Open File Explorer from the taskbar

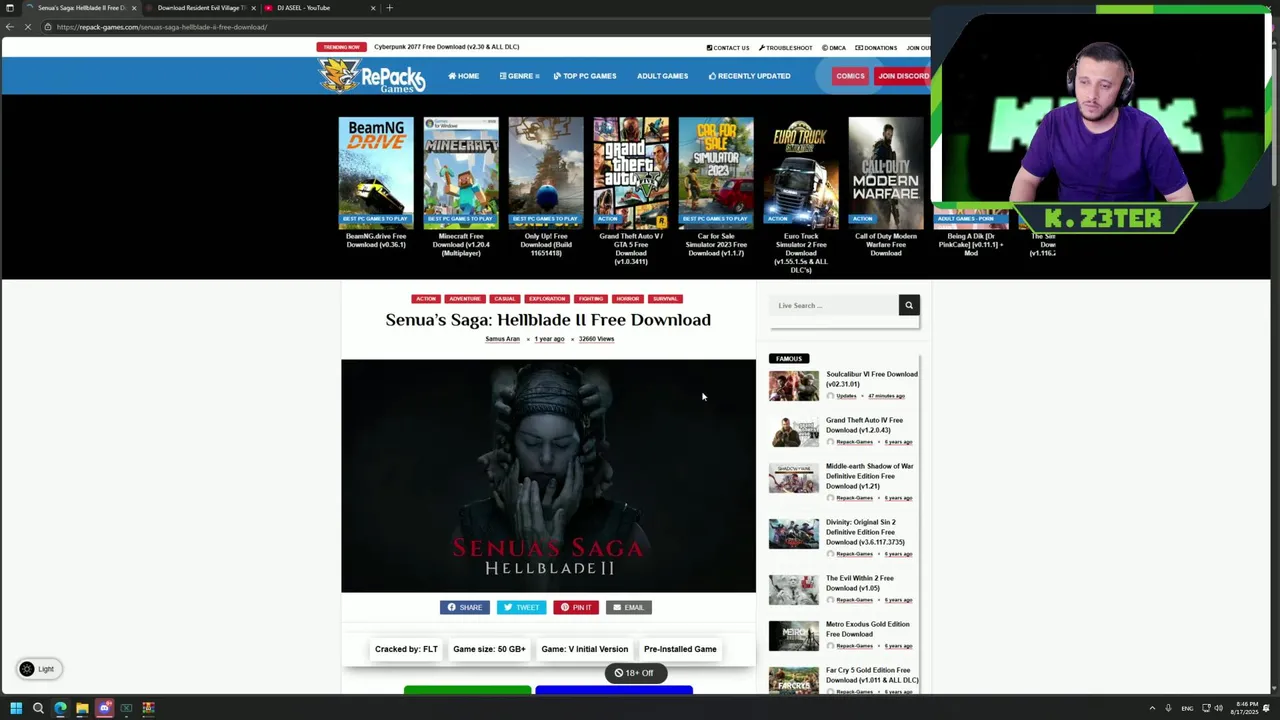click(82, 708)
